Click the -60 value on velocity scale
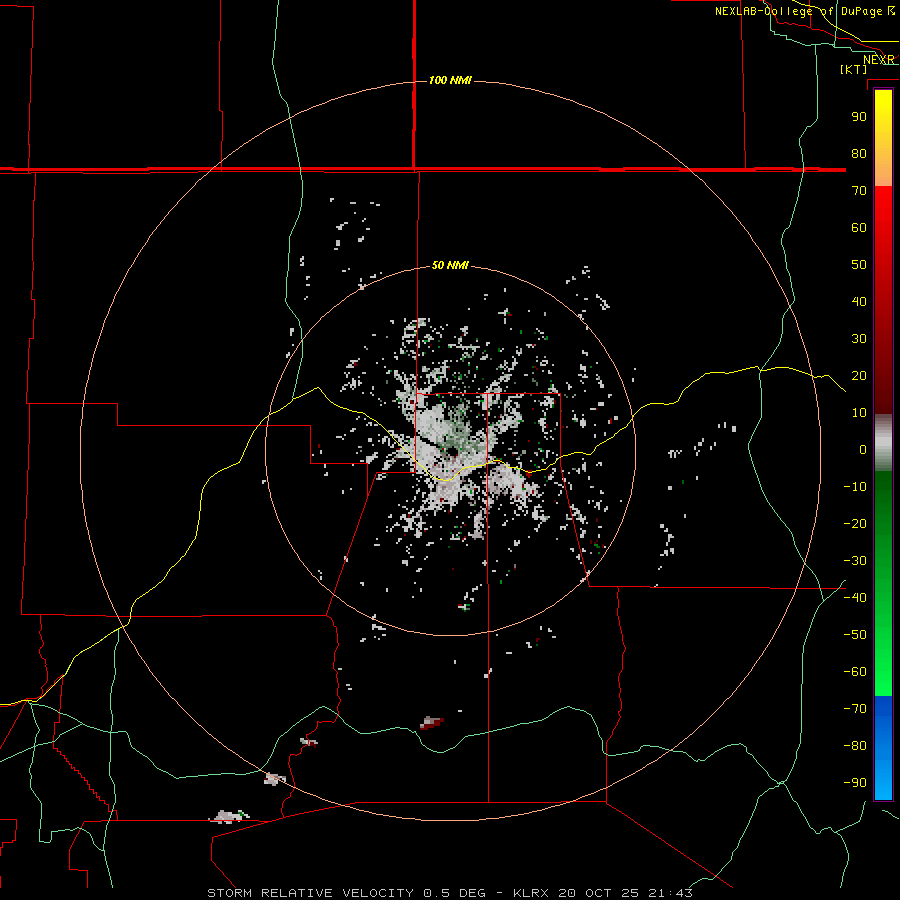900x900 pixels. 855,672
